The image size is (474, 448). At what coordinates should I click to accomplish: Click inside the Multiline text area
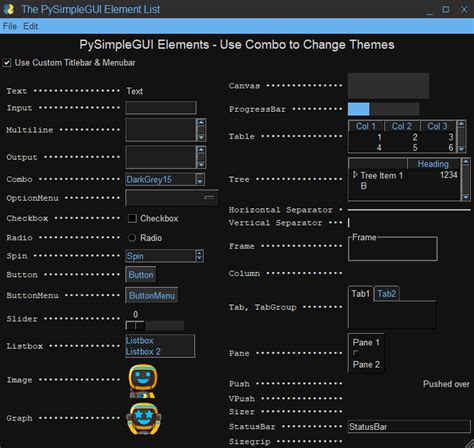pyautogui.click(x=161, y=130)
